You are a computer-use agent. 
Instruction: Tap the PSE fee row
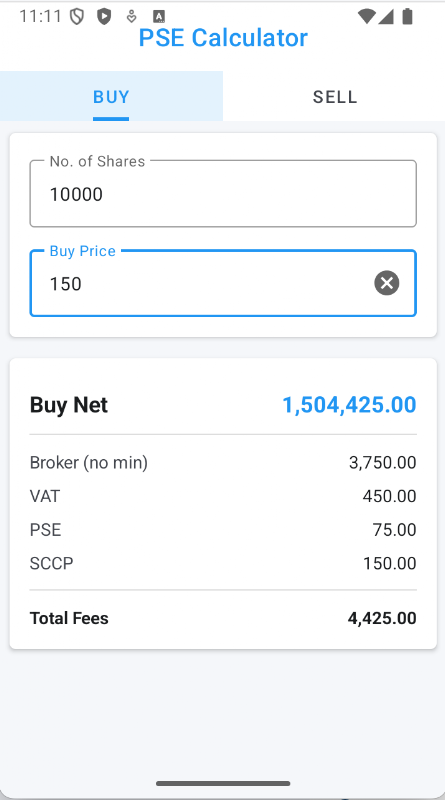(x=223, y=530)
